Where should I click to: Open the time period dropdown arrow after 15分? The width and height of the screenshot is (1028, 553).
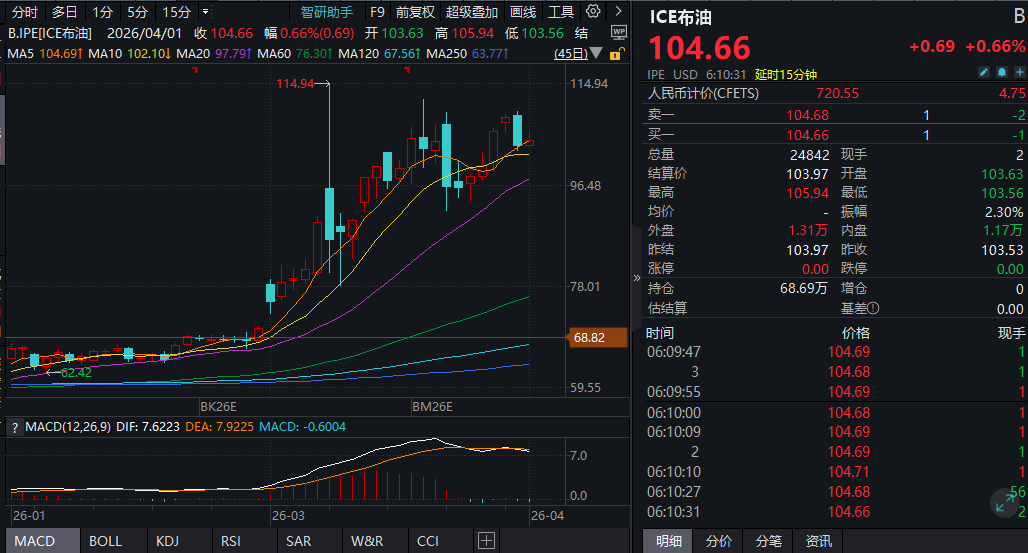click(205, 12)
